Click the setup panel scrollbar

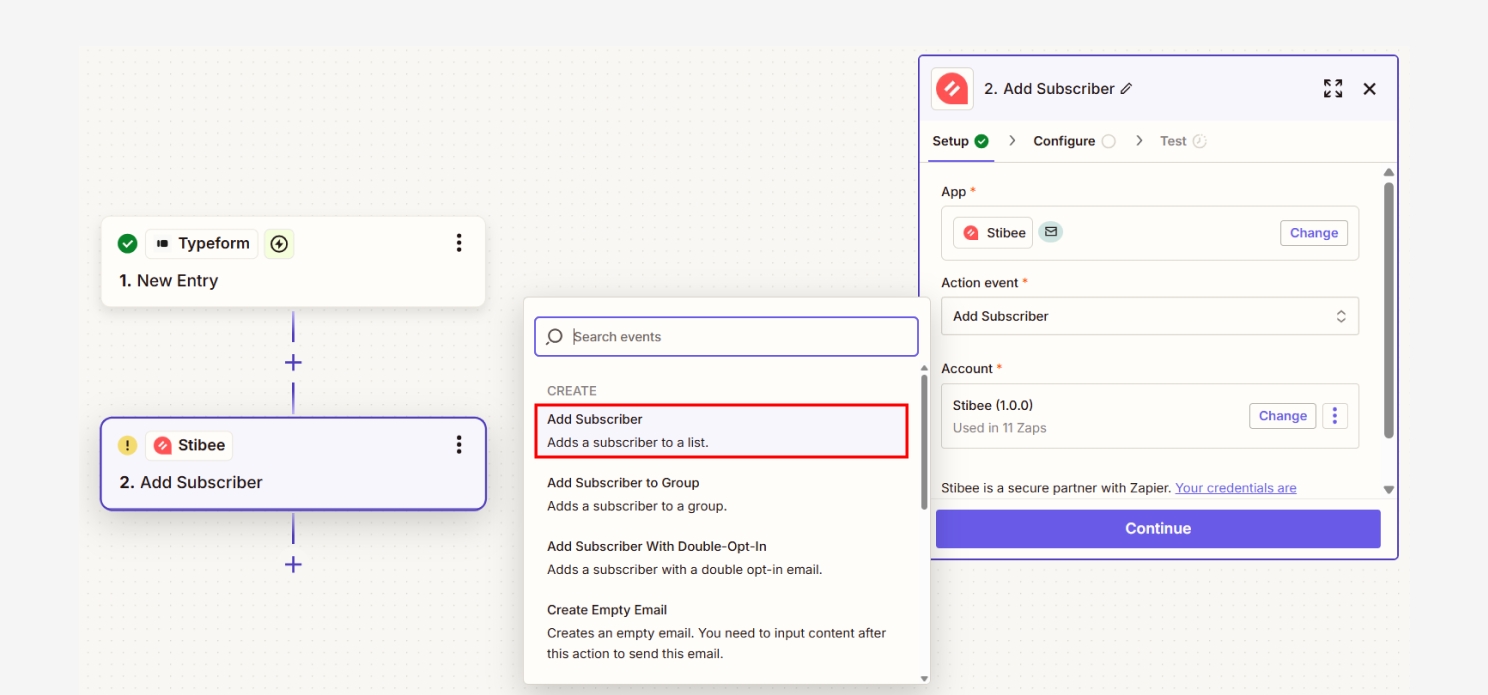[1389, 310]
